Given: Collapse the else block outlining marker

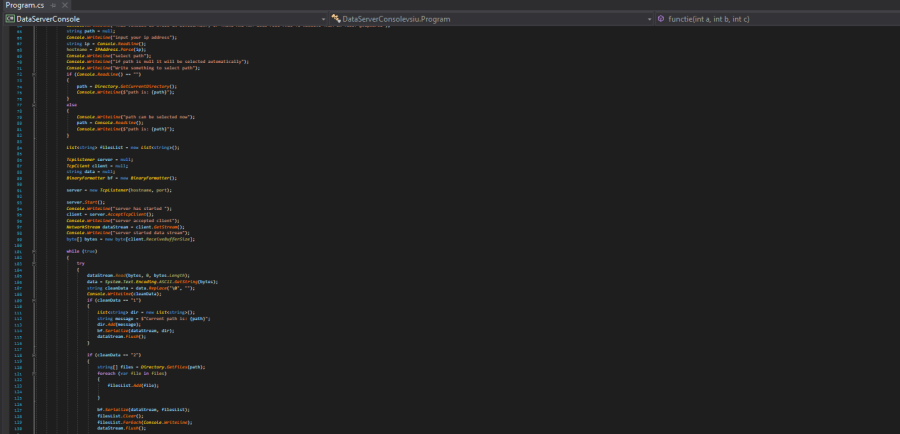Looking at the screenshot, I should 34,104.
